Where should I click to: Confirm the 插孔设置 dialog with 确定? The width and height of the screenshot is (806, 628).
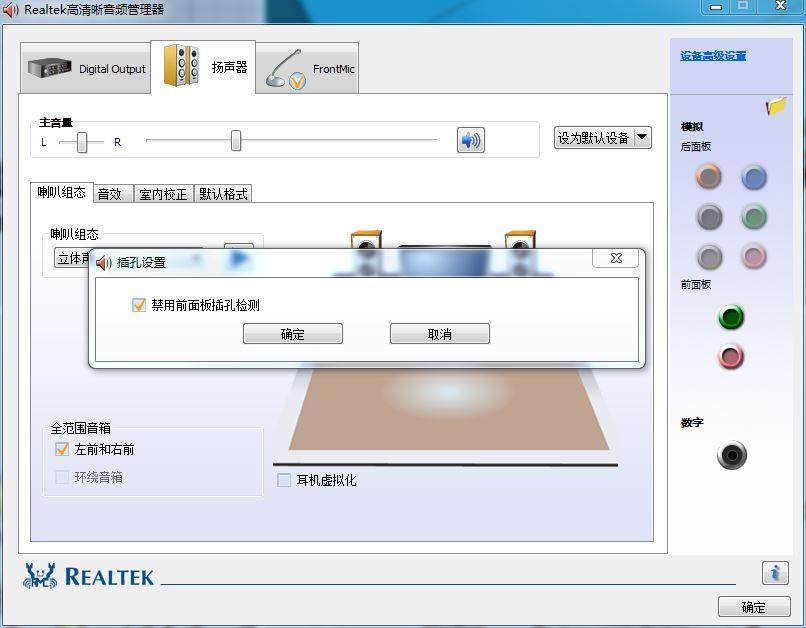[292, 333]
